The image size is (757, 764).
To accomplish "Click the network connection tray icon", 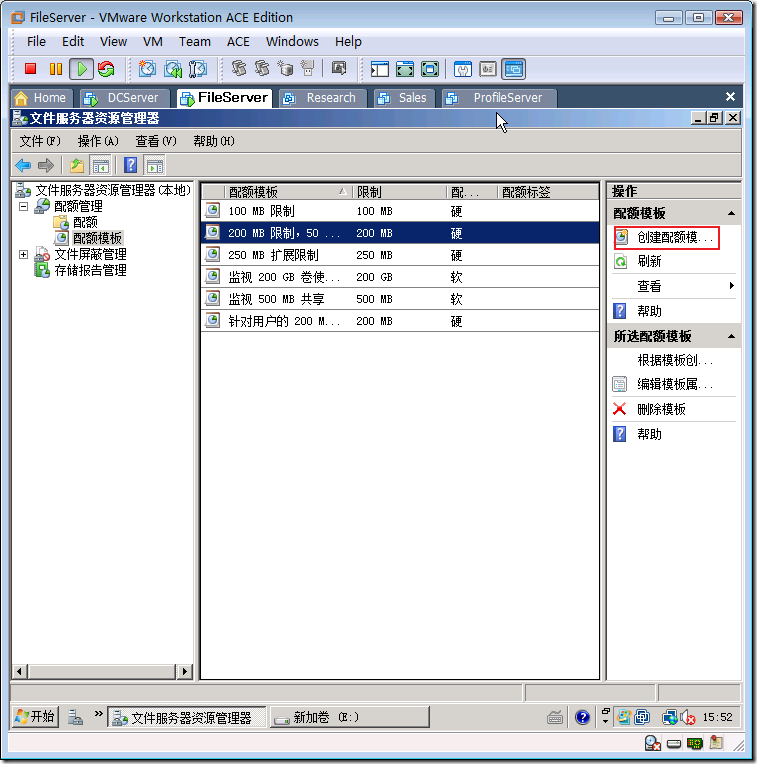I will 669,717.
